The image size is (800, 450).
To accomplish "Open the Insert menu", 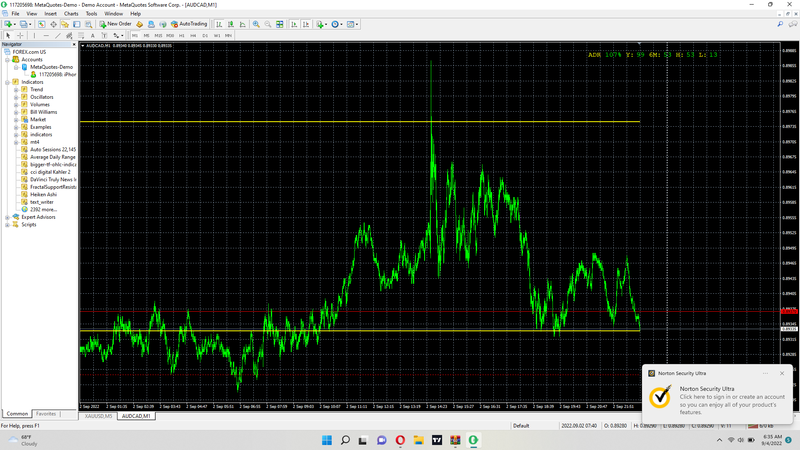I will coord(51,14).
